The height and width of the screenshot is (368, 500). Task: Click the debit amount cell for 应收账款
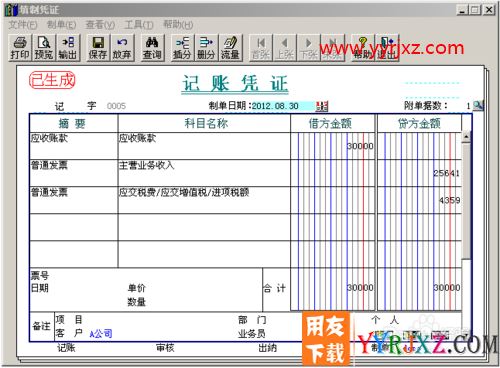tap(333, 146)
